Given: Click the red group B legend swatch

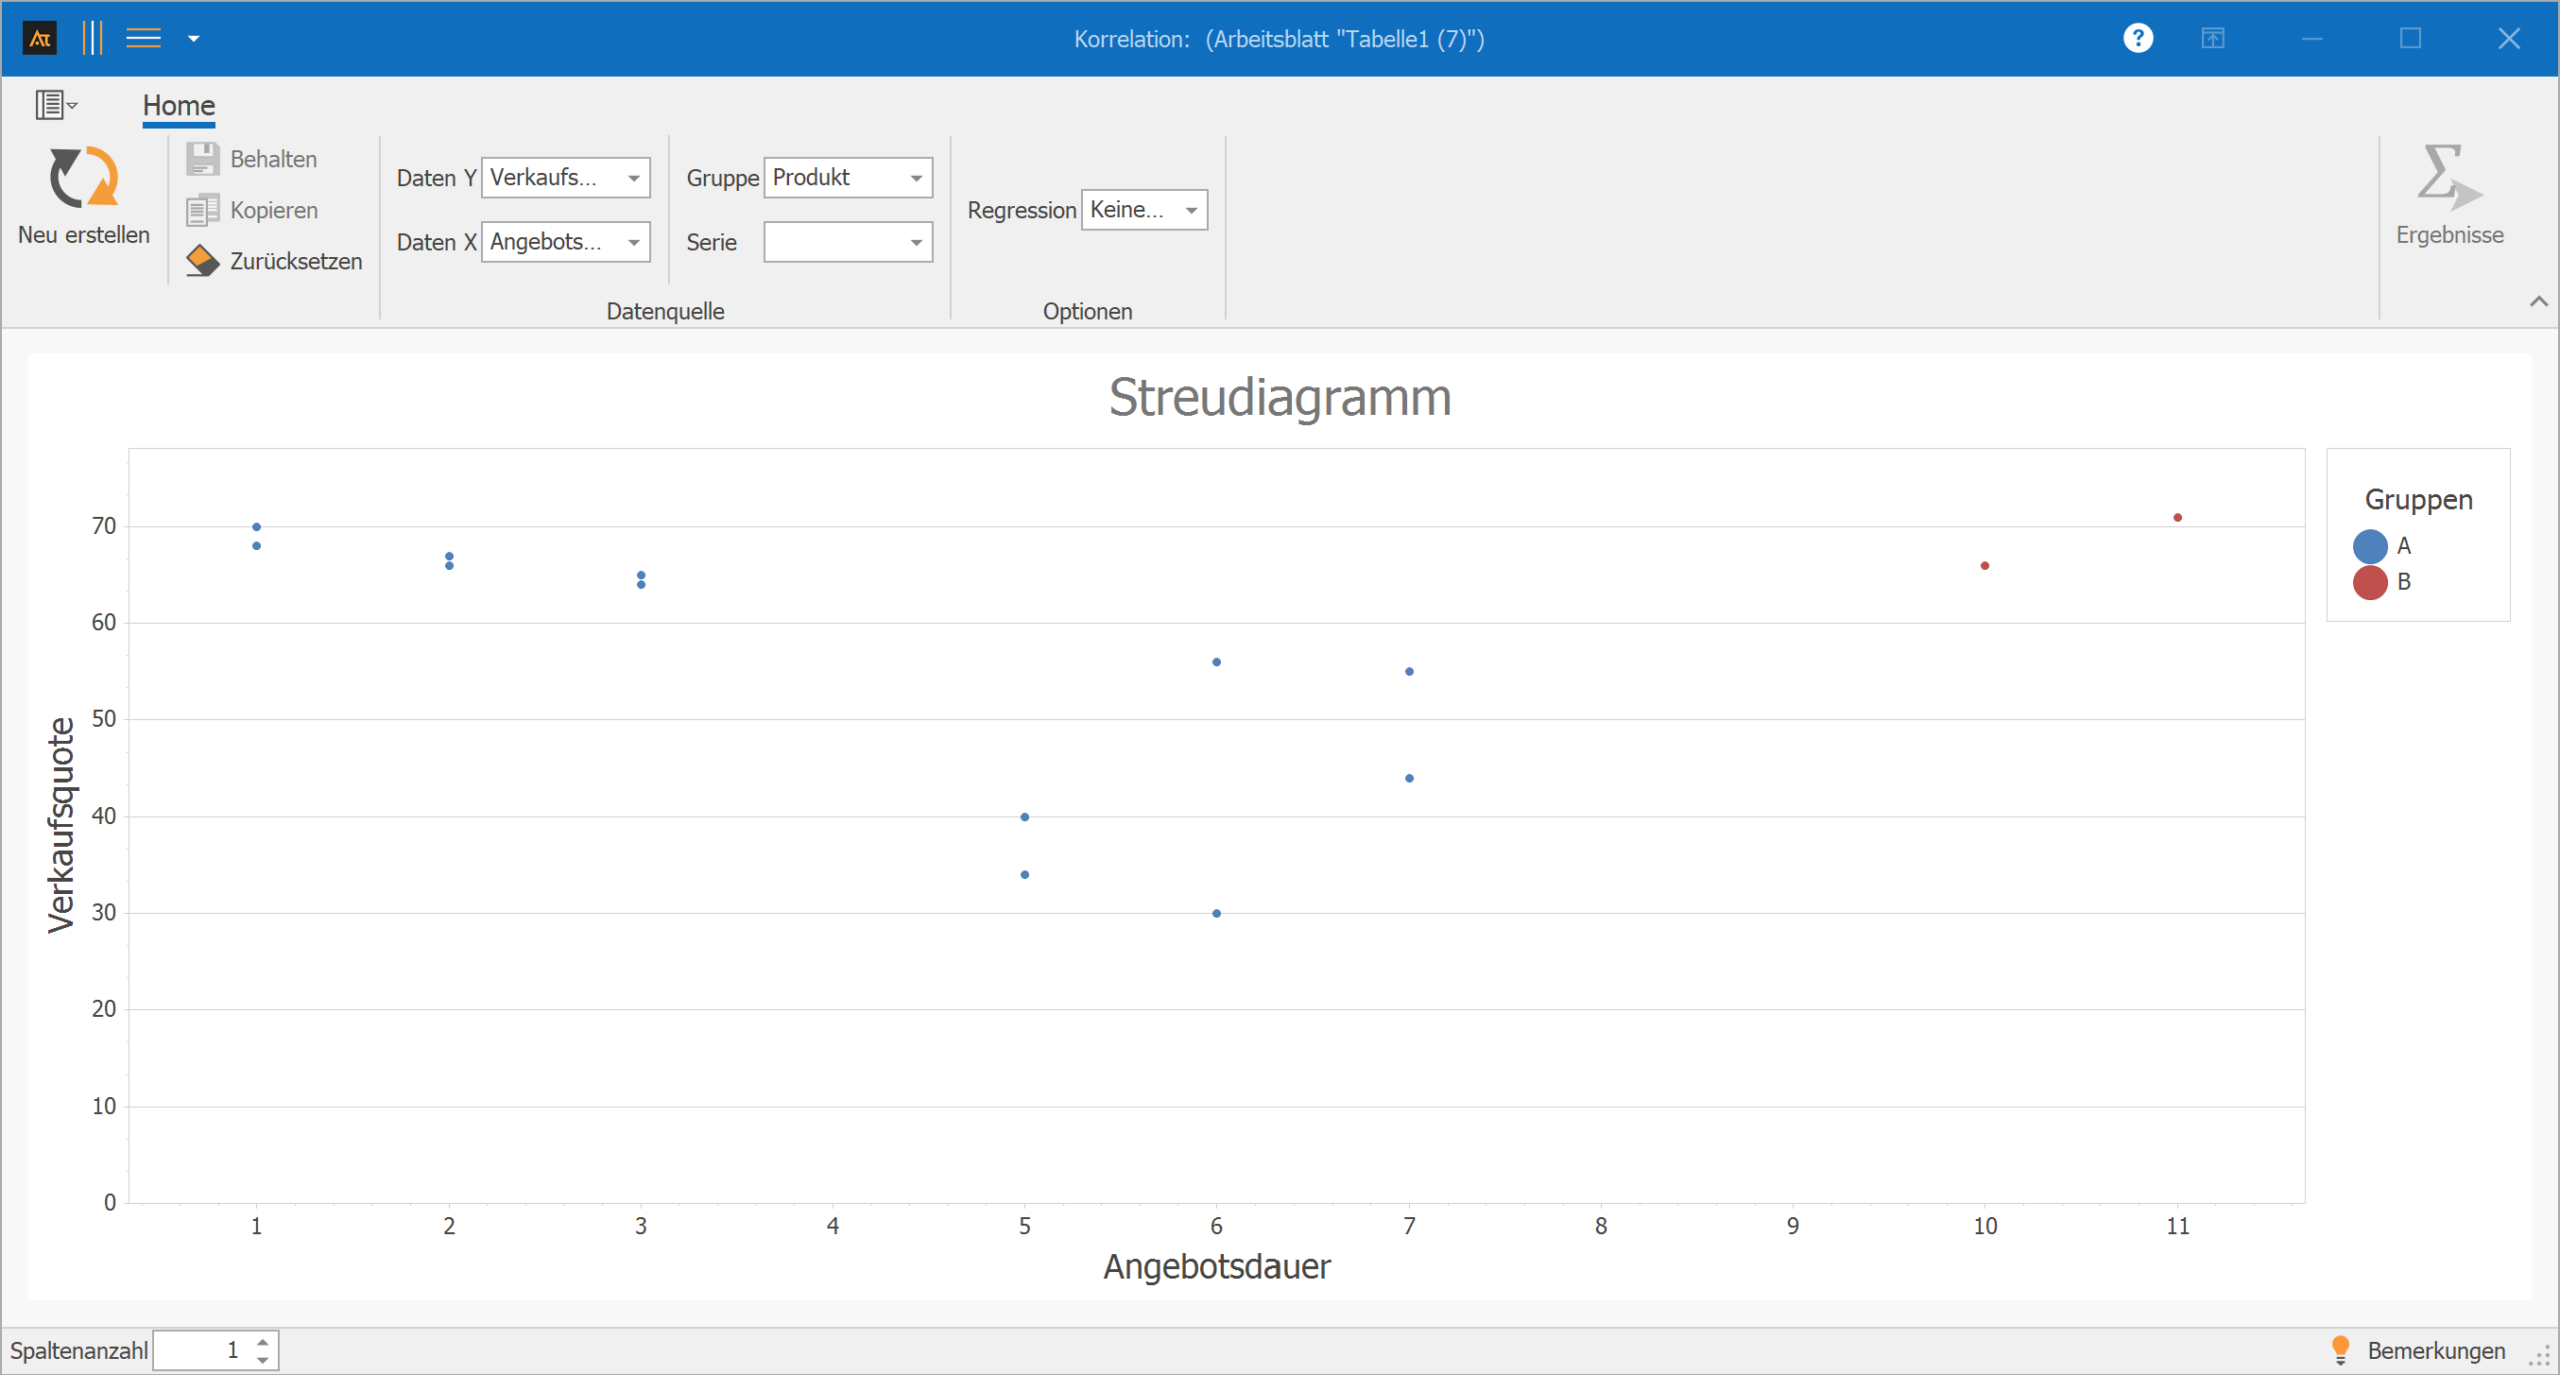Looking at the screenshot, I should pos(2370,582).
